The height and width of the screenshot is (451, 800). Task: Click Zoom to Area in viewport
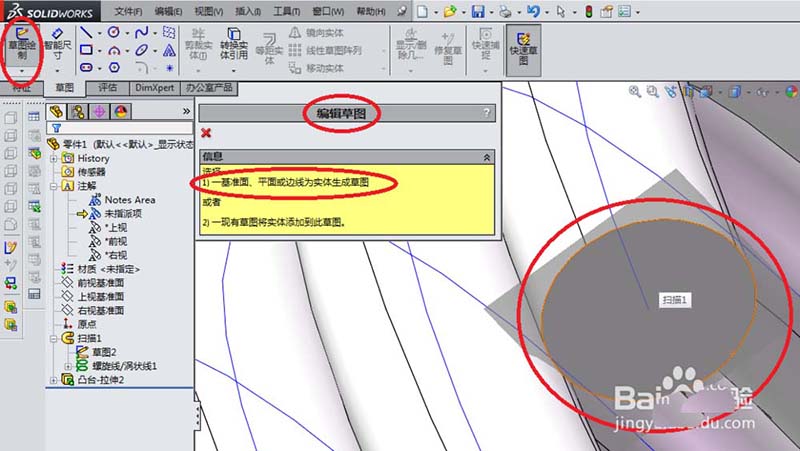652,91
